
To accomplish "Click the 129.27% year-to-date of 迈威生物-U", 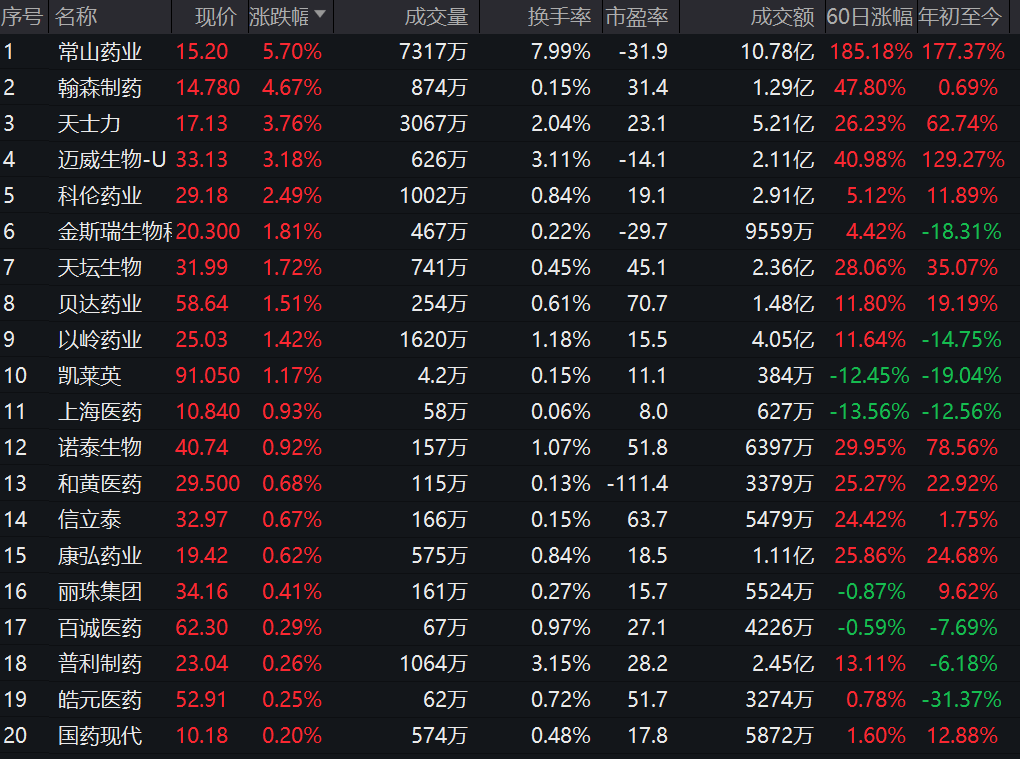I will (963, 159).
